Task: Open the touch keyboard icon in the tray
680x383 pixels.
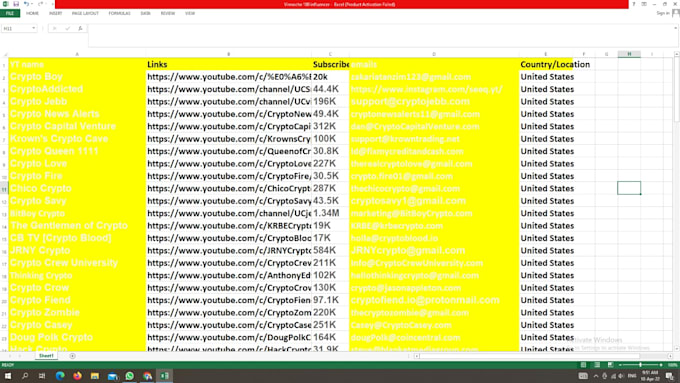Action: 583,376
